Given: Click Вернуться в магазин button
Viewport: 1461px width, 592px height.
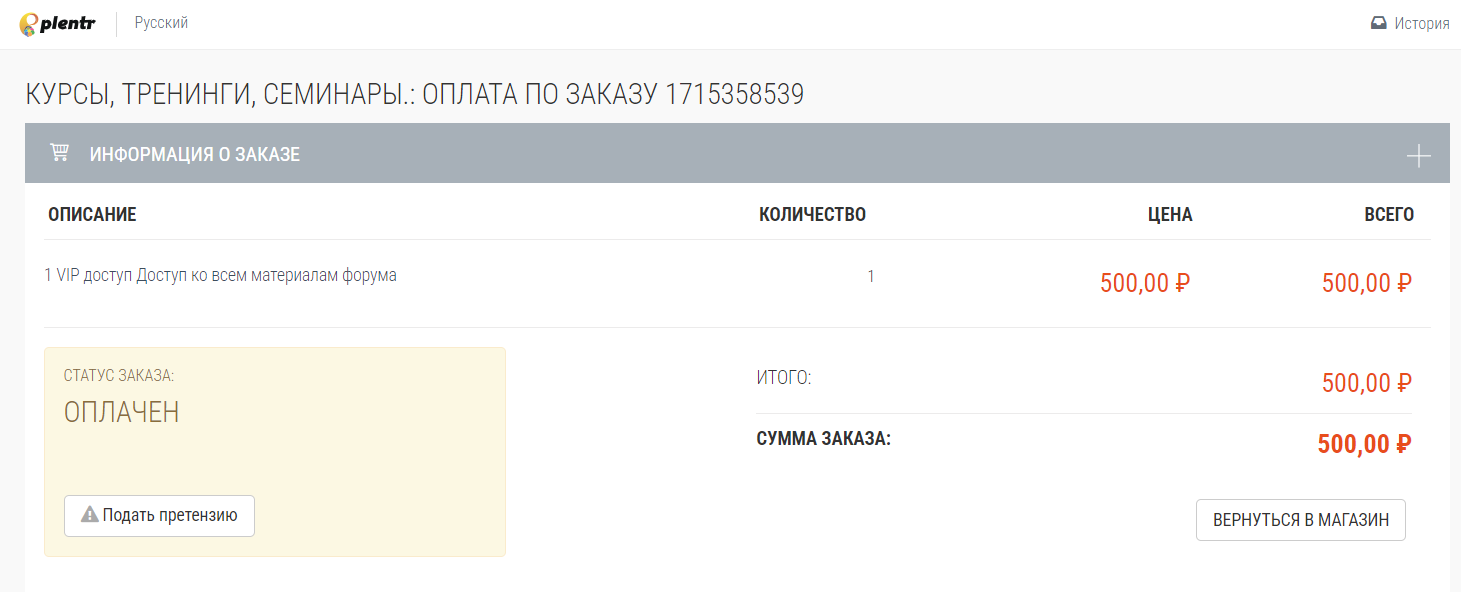Looking at the screenshot, I should [1300, 520].
